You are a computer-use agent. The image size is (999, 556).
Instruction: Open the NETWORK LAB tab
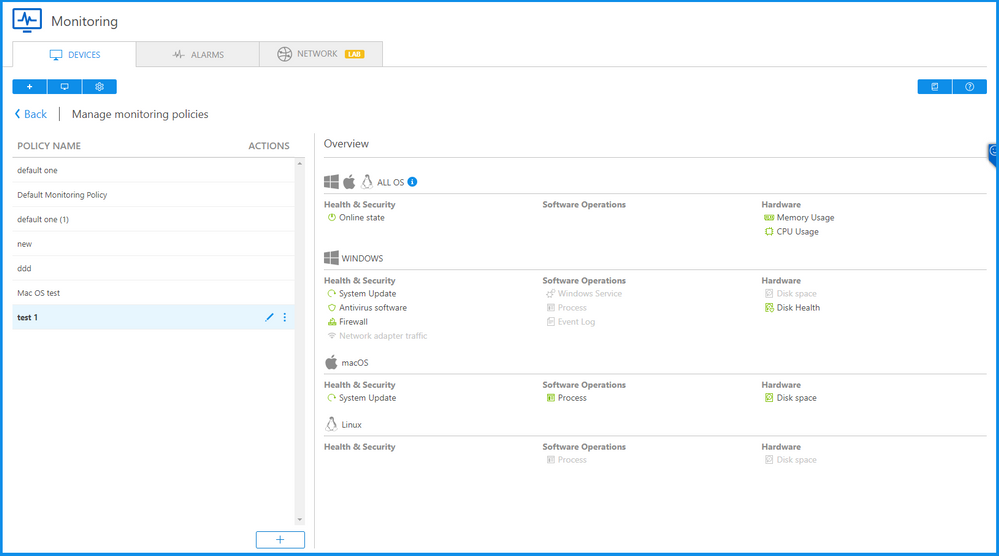pyautogui.click(x=321, y=54)
